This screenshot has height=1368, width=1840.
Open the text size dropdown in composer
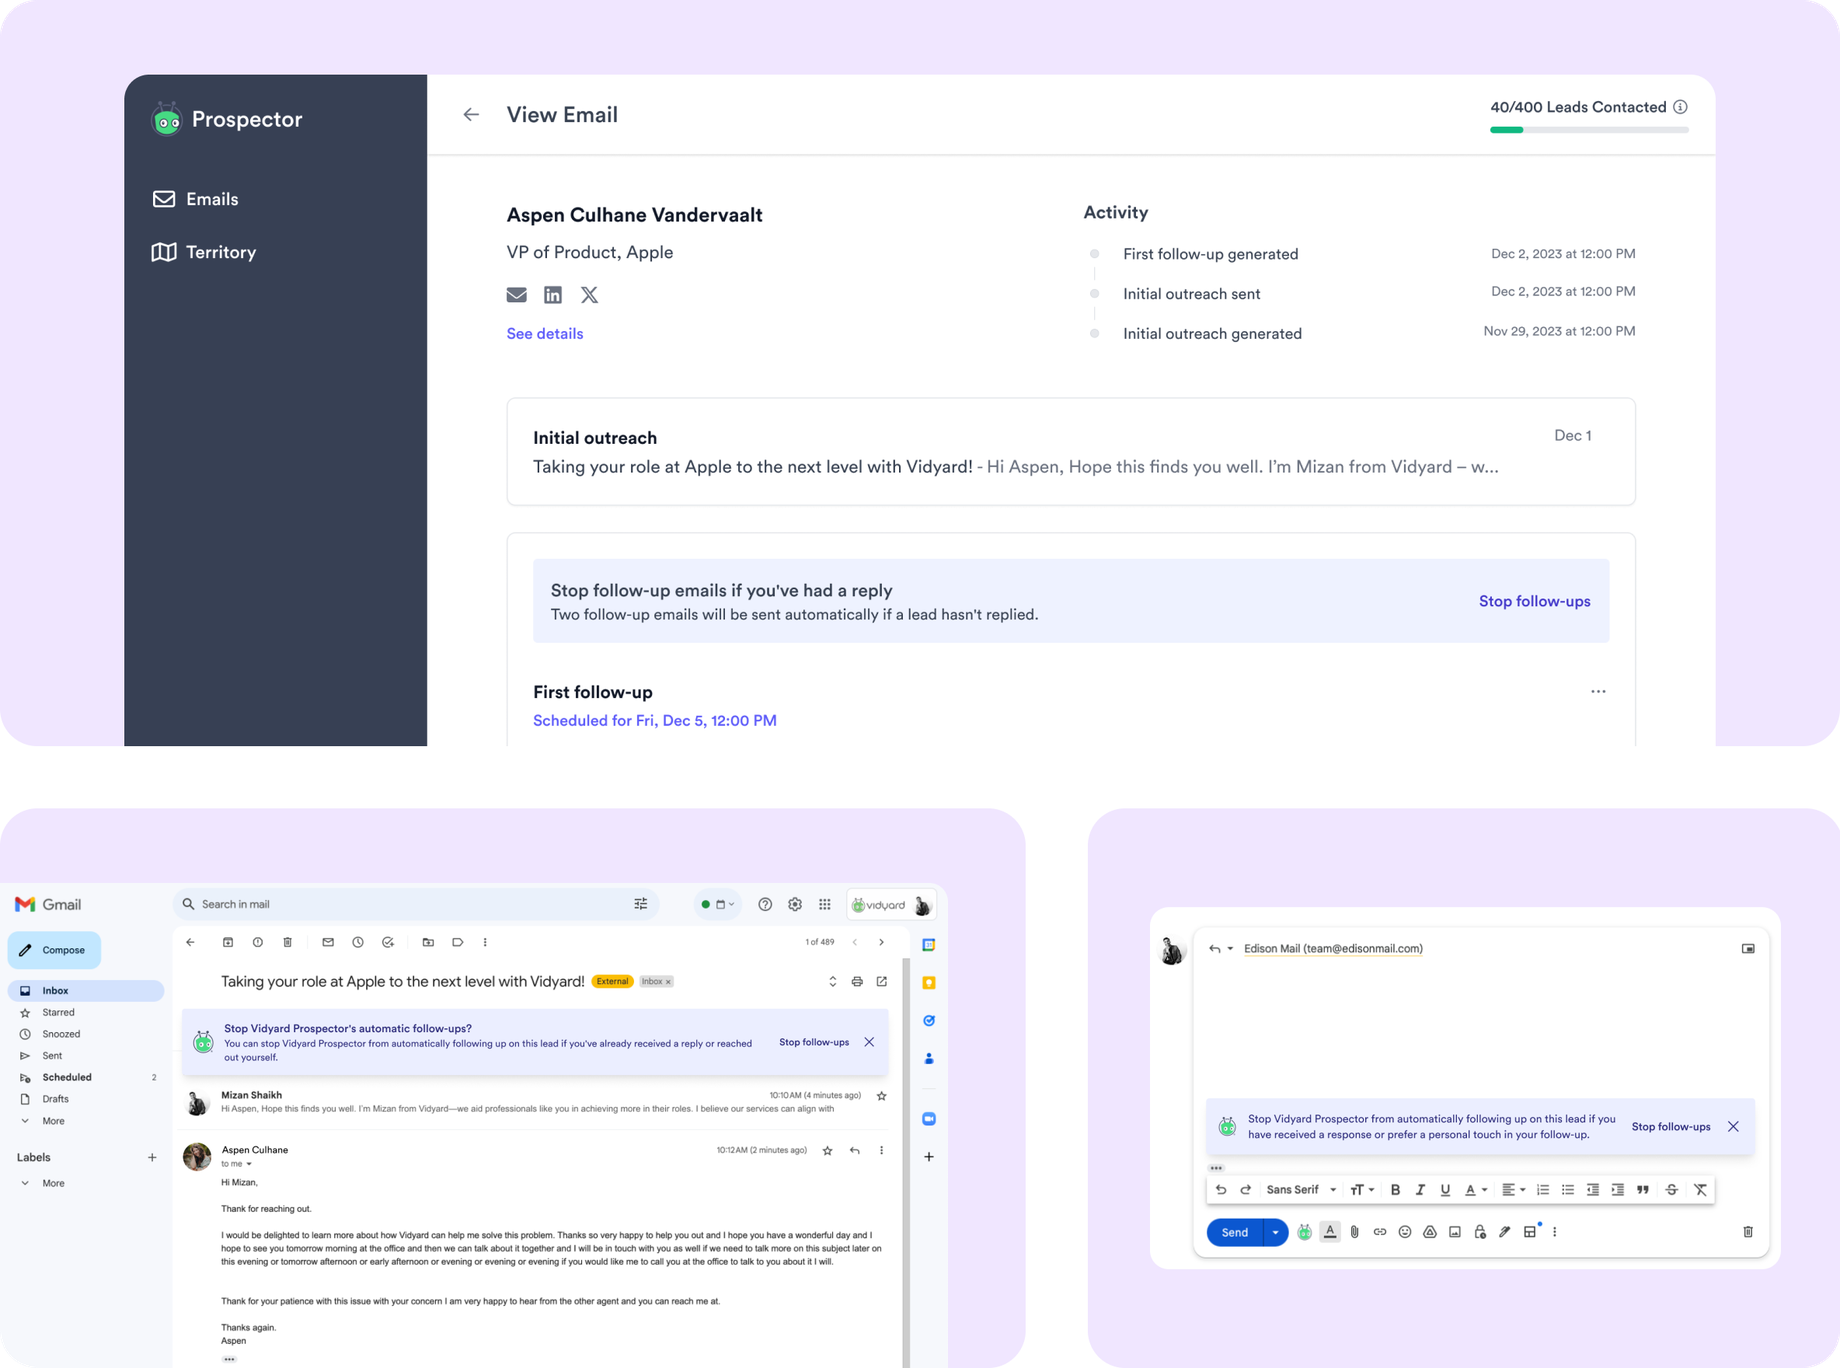[1362, 1190]
